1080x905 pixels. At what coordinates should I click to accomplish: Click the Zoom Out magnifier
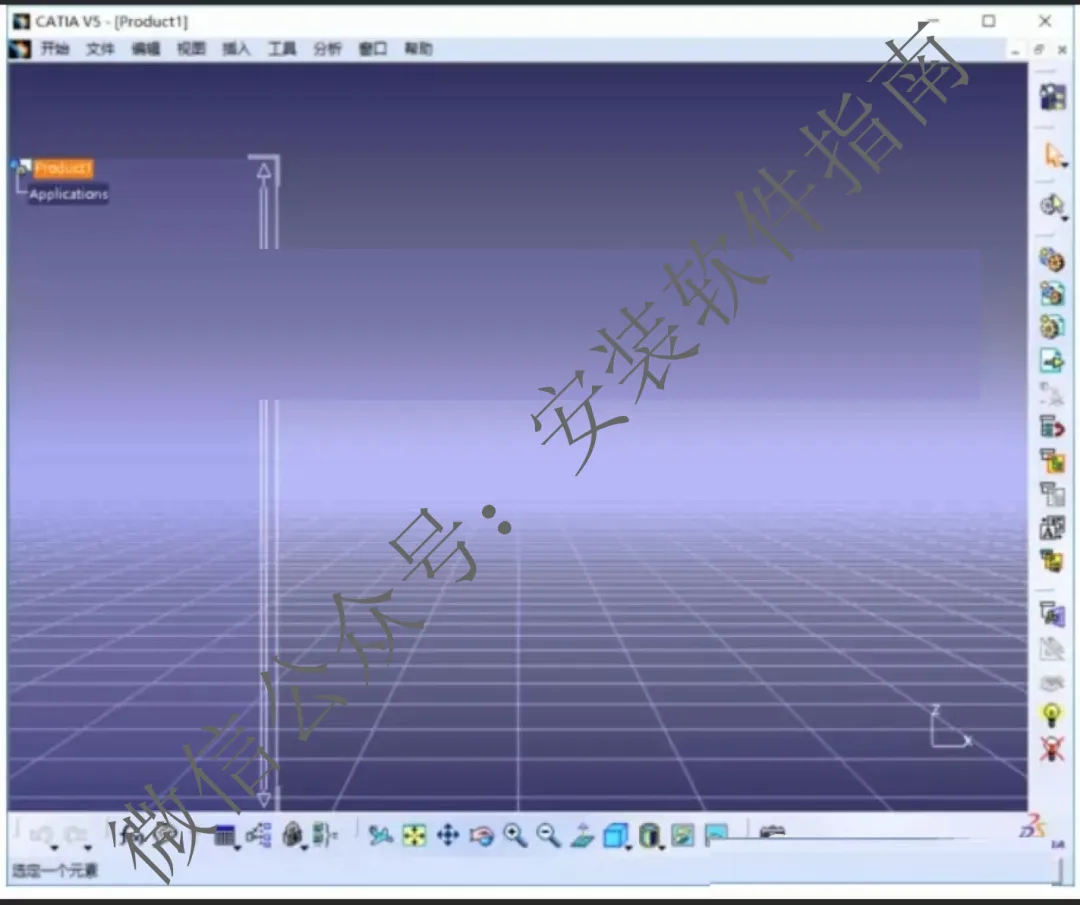tap(548, 835)
